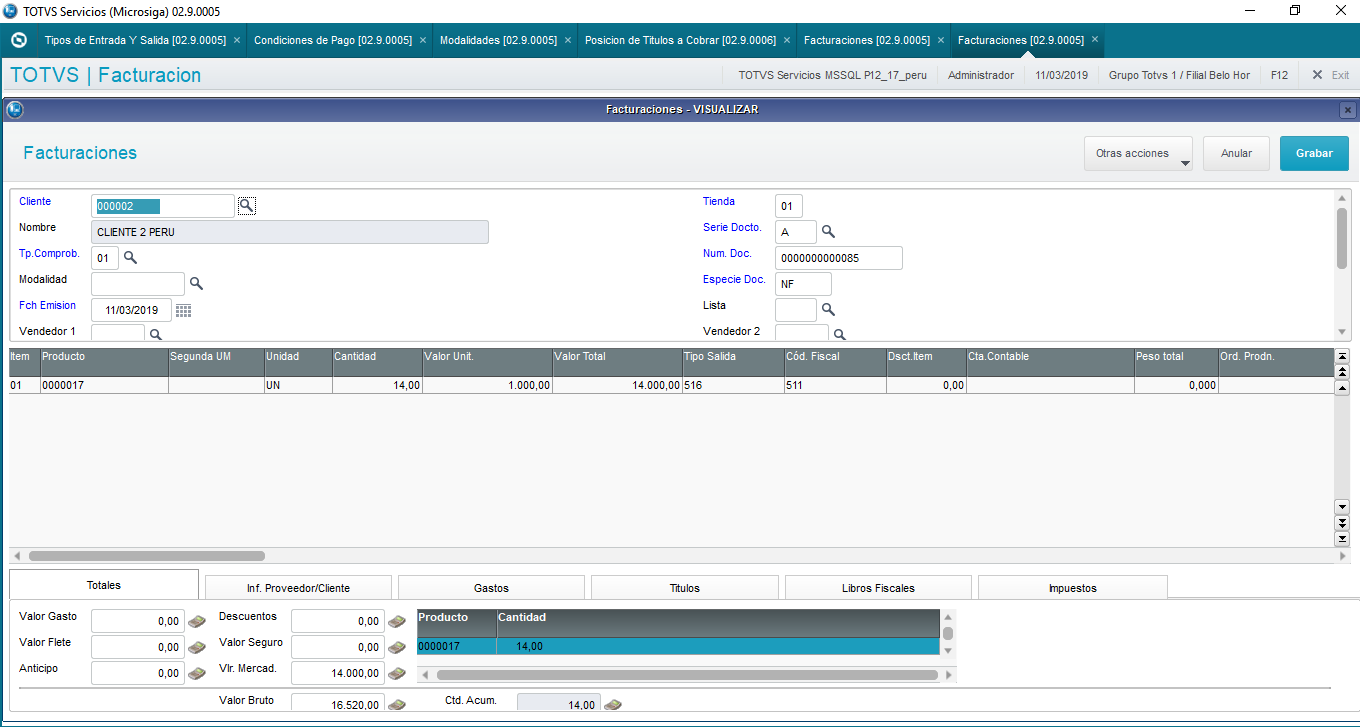Close the Condiciones de Pago tab
Viewport: 1360px width, 727px height.
pos(422,40)
